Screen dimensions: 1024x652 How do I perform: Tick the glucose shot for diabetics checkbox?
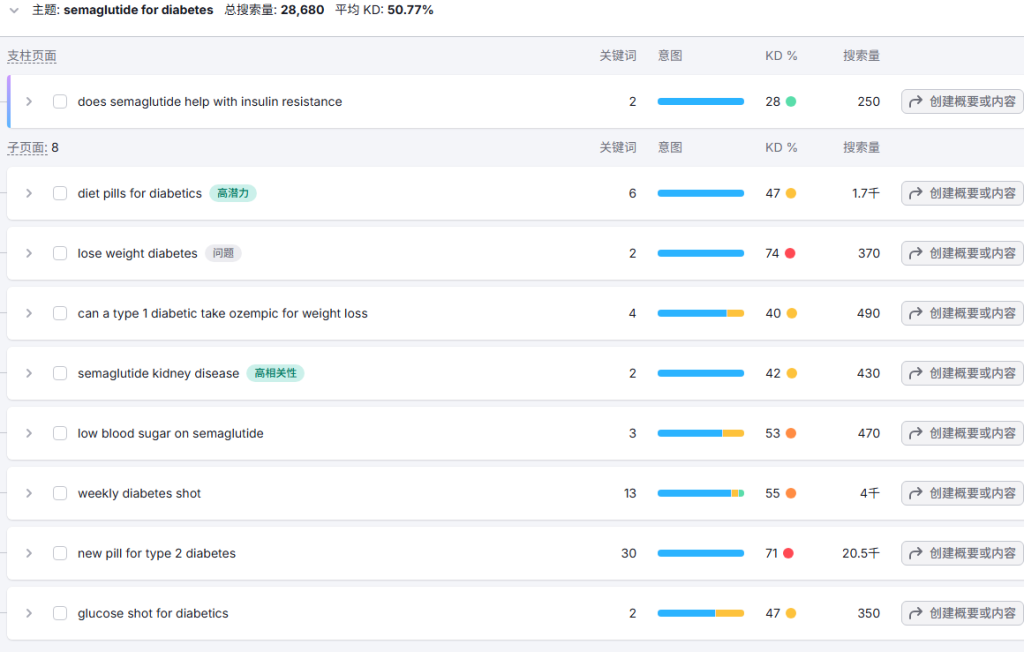[x=60, y=613]
